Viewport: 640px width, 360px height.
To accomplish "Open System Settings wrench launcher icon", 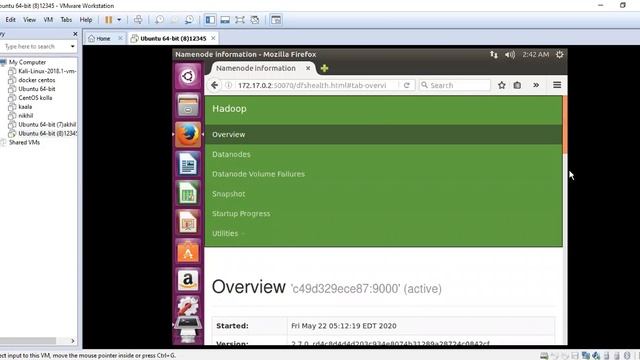I will click(x=188, y=307).
